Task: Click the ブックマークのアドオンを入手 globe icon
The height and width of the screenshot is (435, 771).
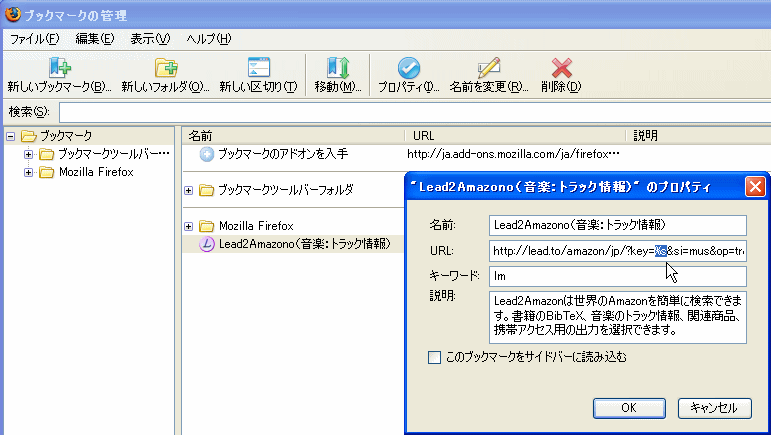Action: (207, 154)
